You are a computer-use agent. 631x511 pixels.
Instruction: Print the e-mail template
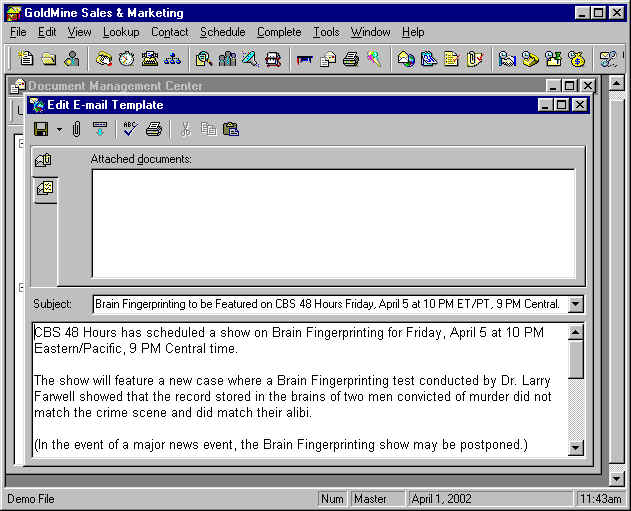(154, 129)
